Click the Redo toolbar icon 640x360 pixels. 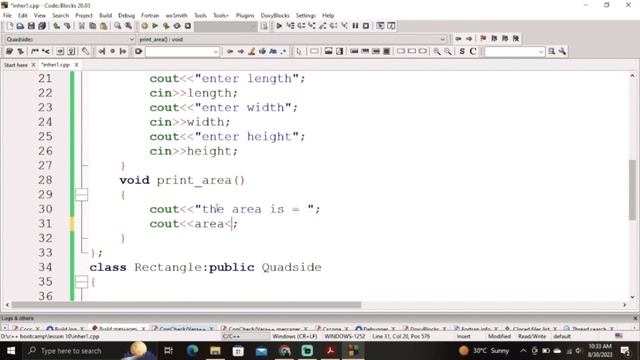(x=67, y=26)
